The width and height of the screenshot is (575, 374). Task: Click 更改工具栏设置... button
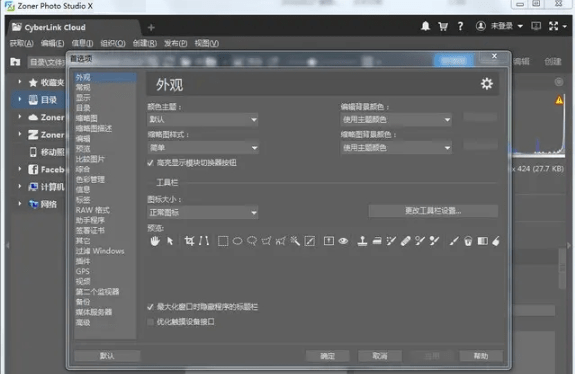pos(433,211)
